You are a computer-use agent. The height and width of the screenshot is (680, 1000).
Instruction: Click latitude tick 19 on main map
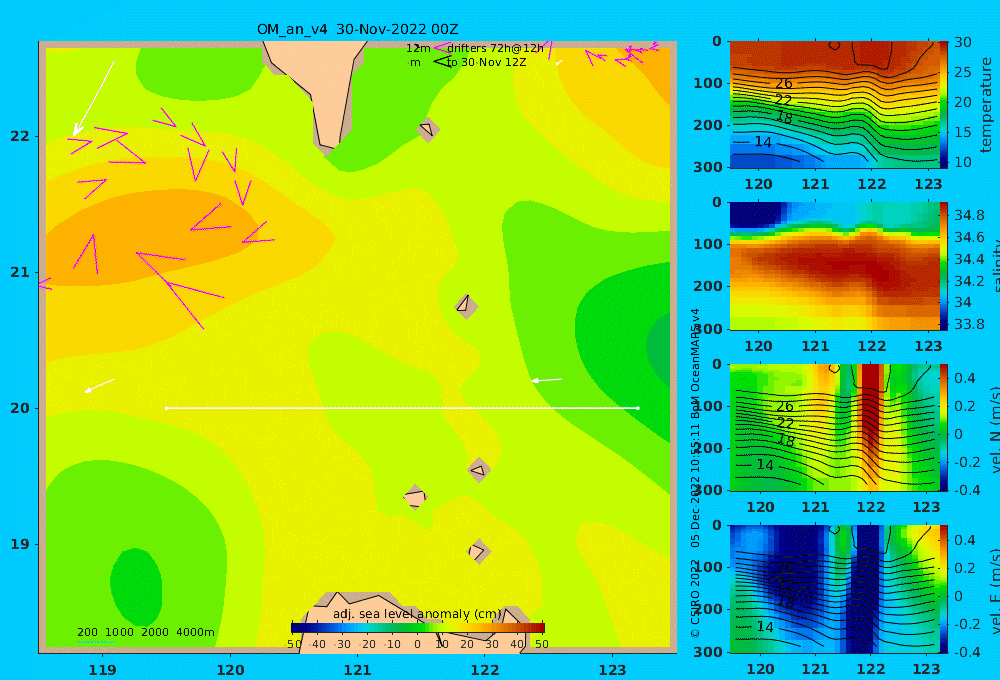20,544
